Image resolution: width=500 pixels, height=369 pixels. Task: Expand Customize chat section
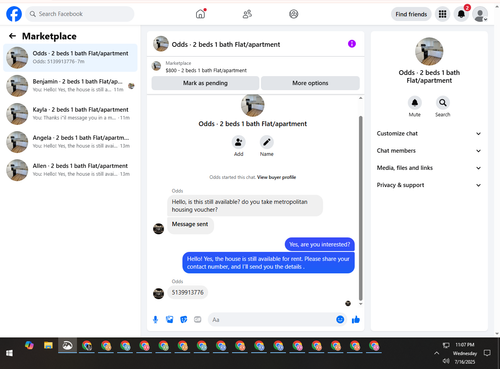click(429, 133)
